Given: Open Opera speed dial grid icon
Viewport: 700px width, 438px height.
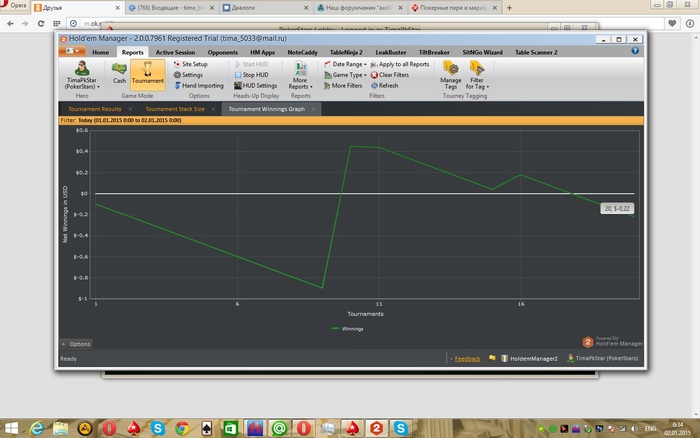Looking at the screenshot, I should tap(57, 23).
